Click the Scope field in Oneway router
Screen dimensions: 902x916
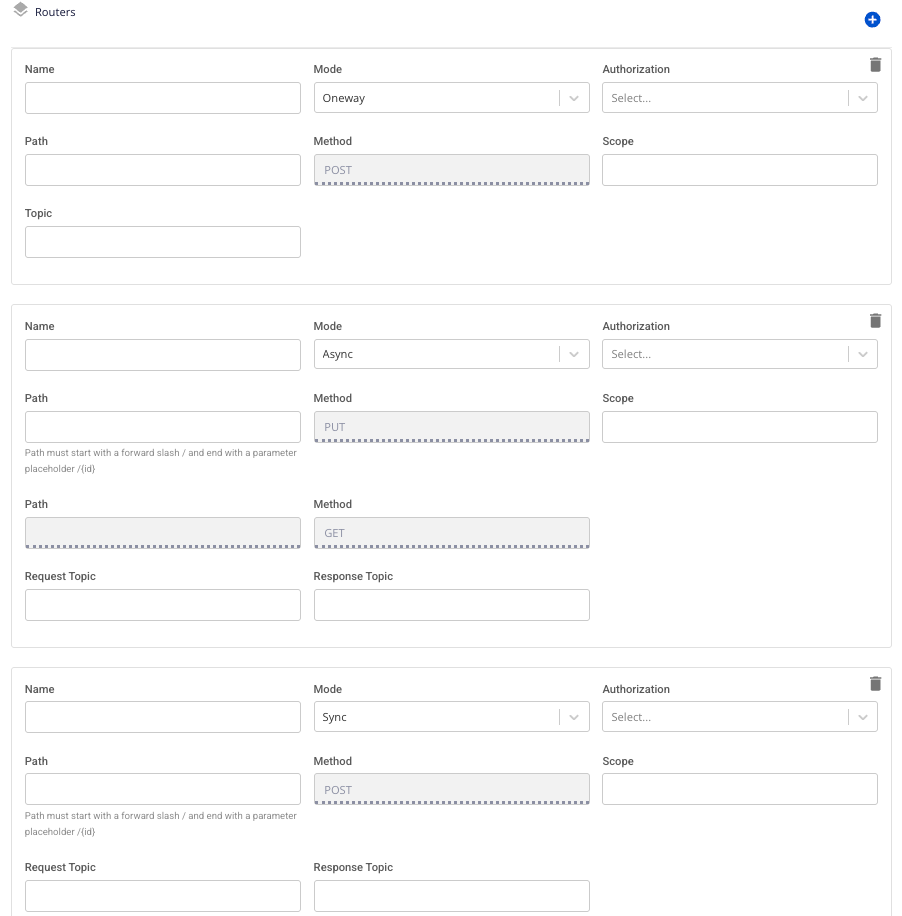point(739,170)
